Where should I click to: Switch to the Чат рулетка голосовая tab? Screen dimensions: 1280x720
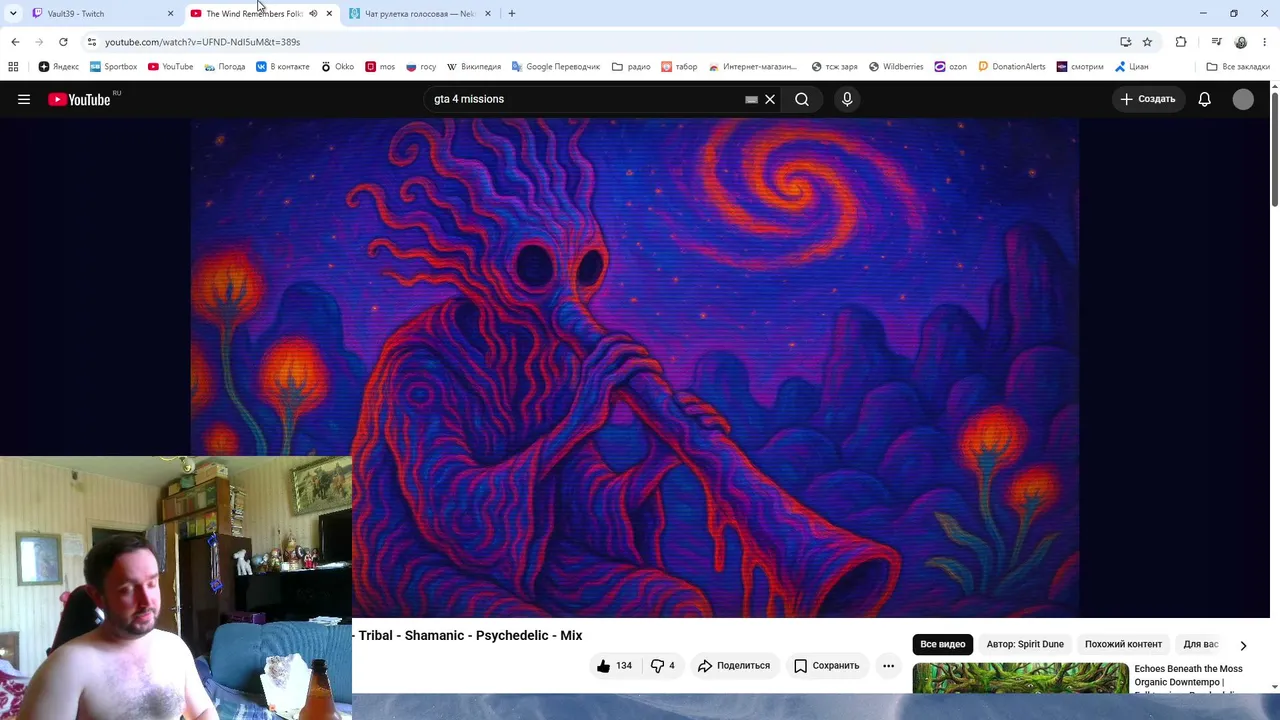tap(420, 13)
